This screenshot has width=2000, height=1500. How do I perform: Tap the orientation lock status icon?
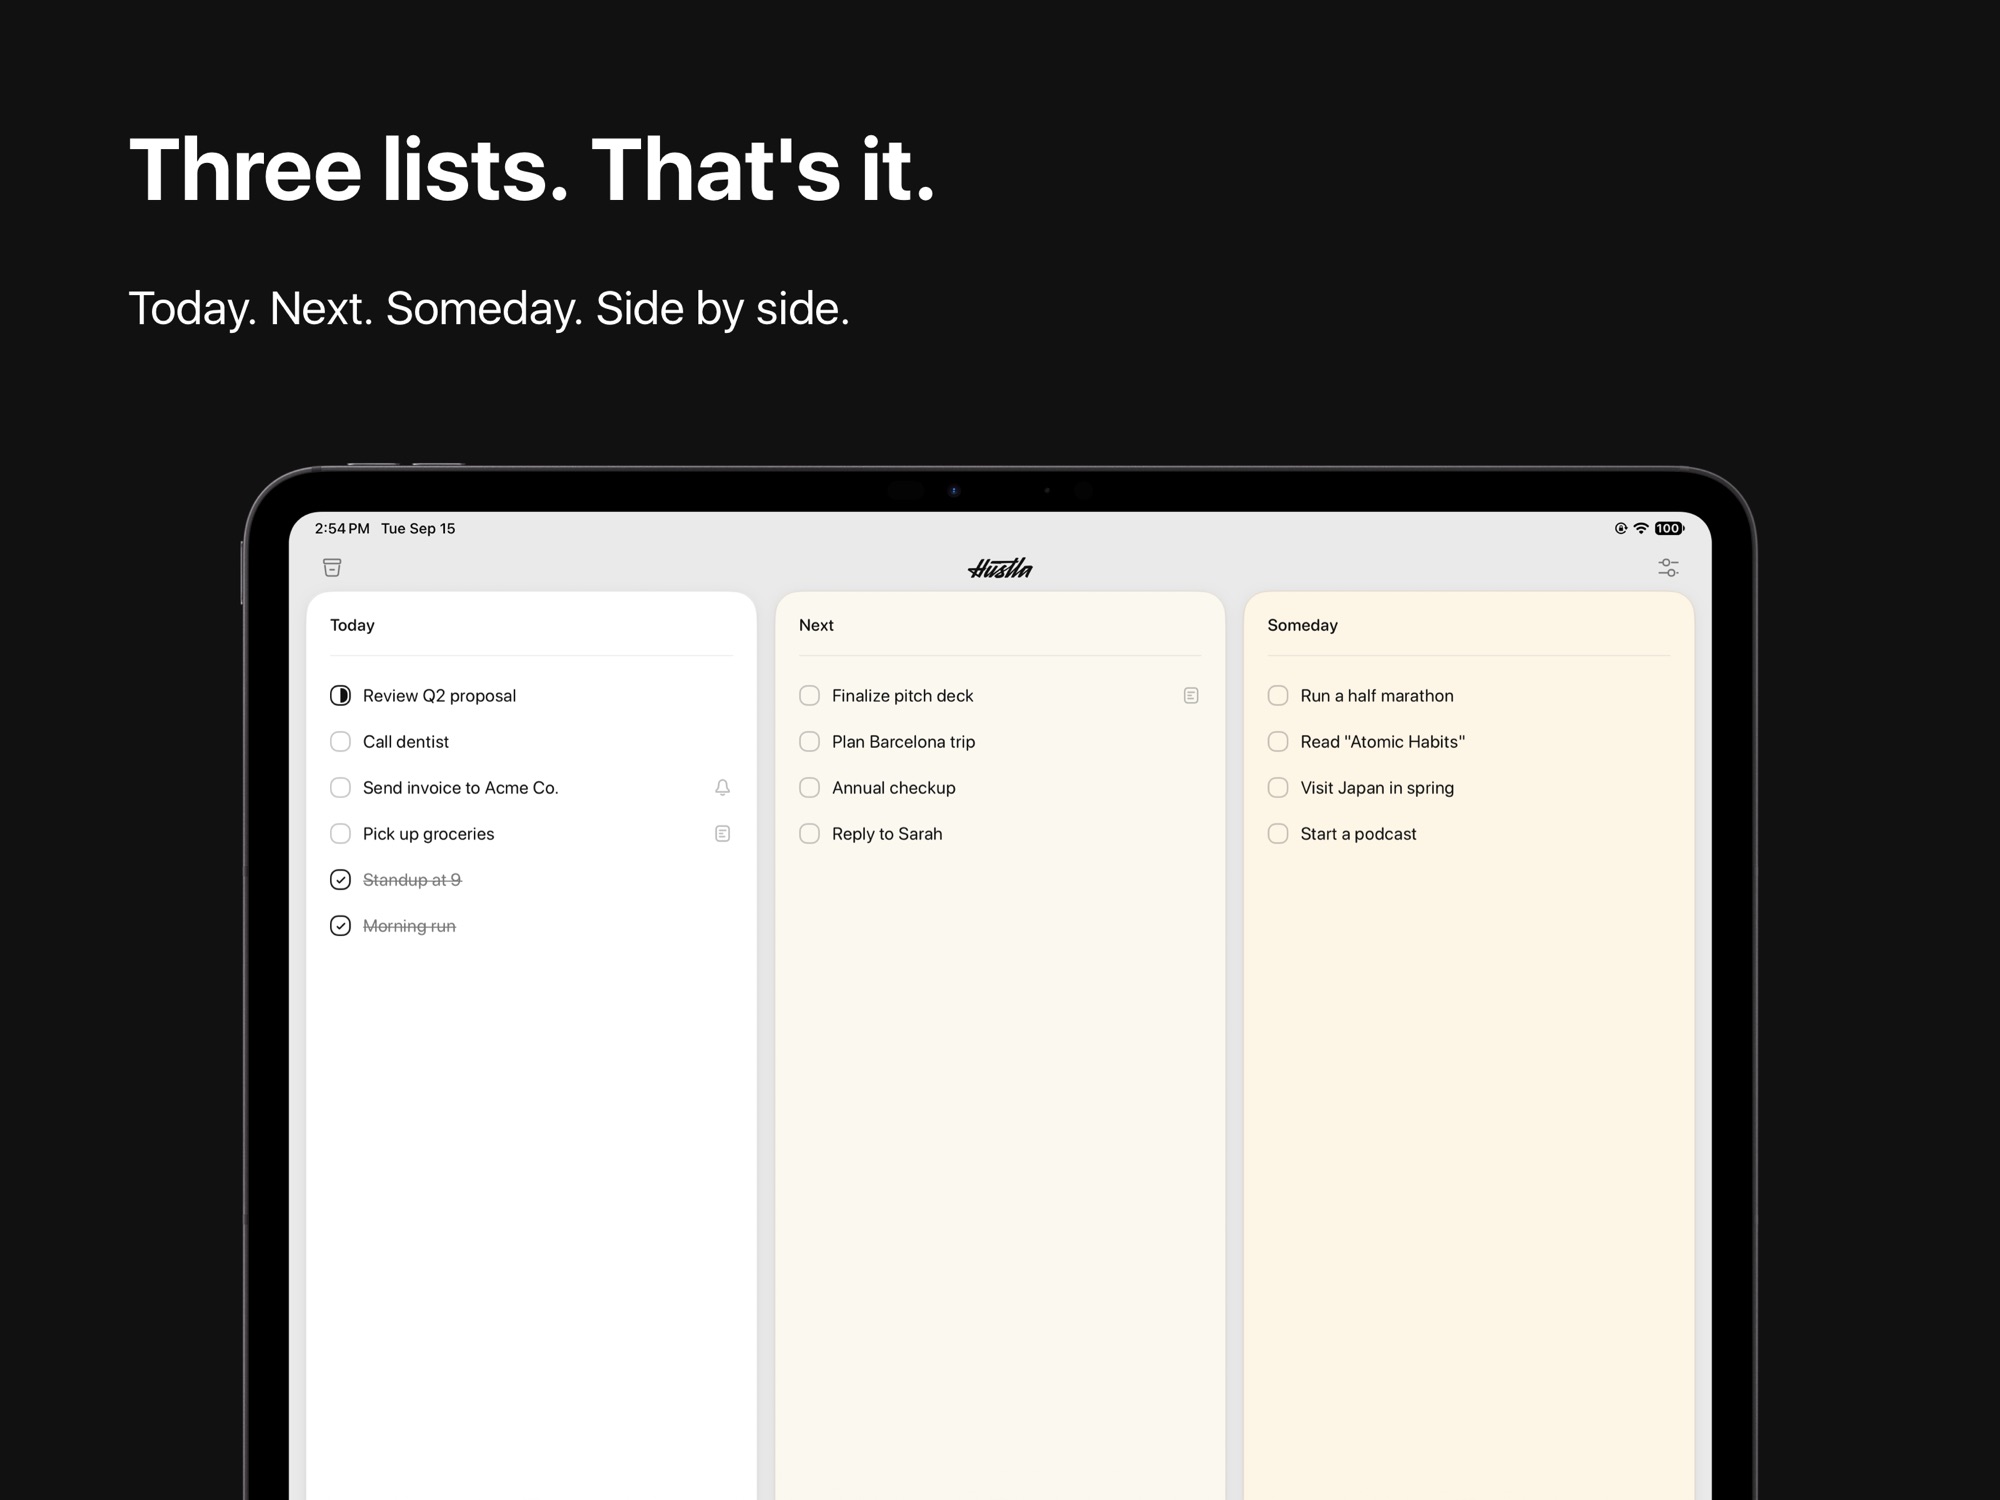(x=1620, y=528)
